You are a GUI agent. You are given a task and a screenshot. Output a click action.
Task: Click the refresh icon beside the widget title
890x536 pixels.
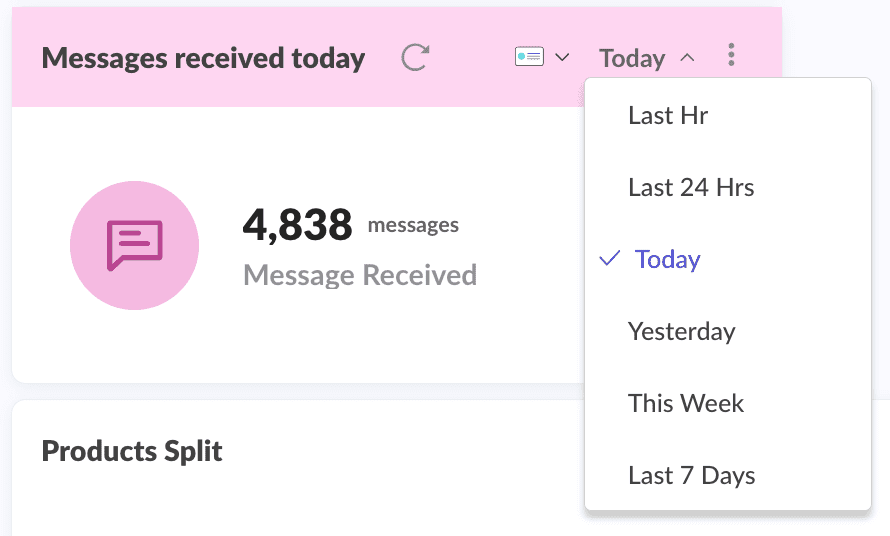click(x=415, y=58)
